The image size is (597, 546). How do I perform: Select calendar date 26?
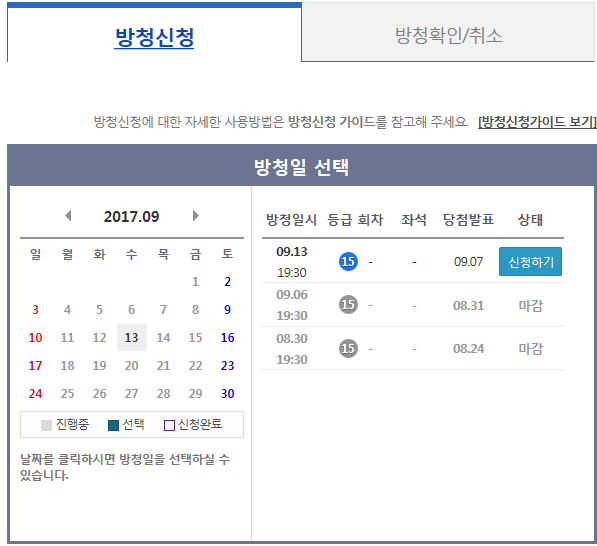pyautogui.click(x=99, y=393)
